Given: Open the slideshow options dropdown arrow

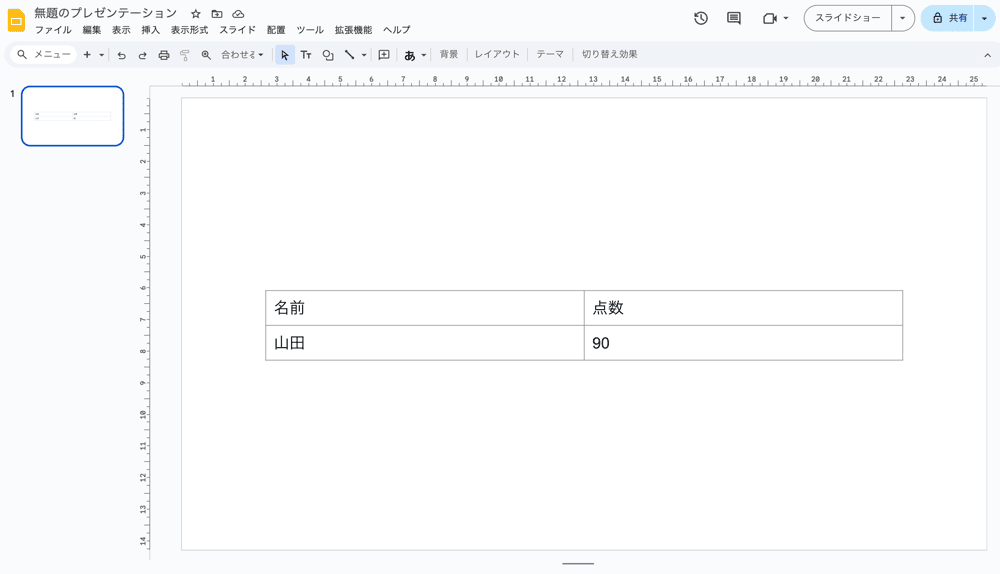Looking at the screenshot, I should pyautogui.click(x=903, y=18).
